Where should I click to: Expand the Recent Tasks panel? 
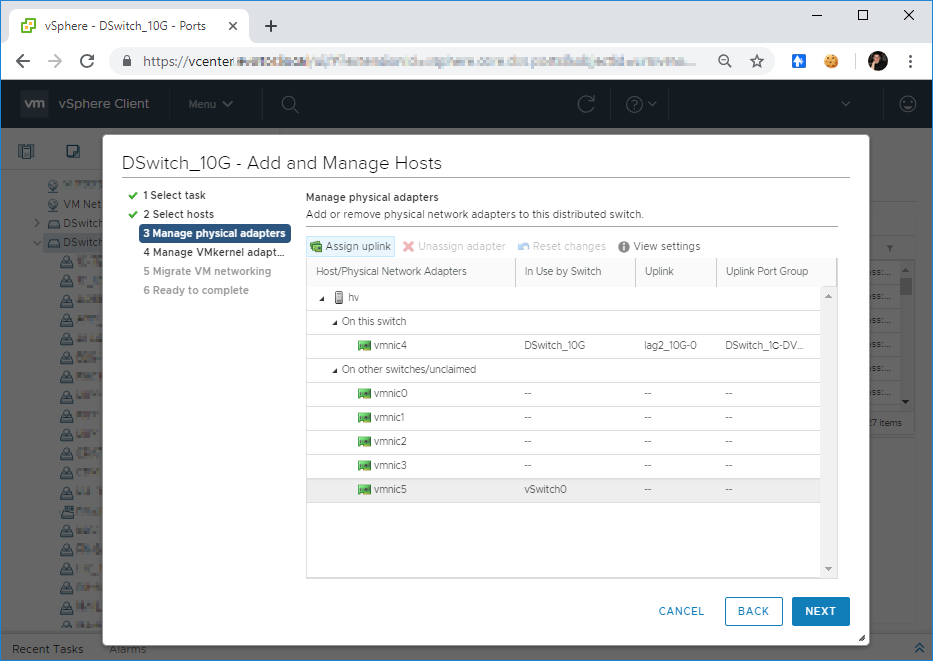(919, 648)
